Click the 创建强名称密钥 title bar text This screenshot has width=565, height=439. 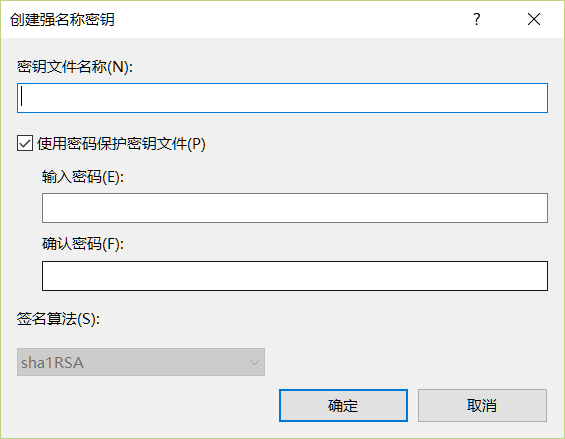pos(62,19)
